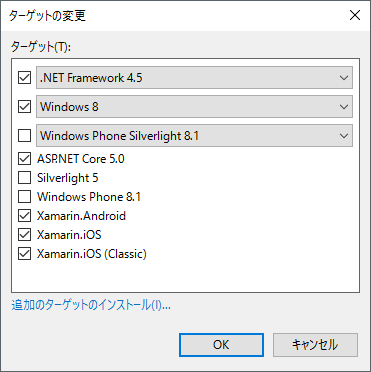Confirm with the OK button
This screenshot has height=372, width=371.
coord(221,345)
